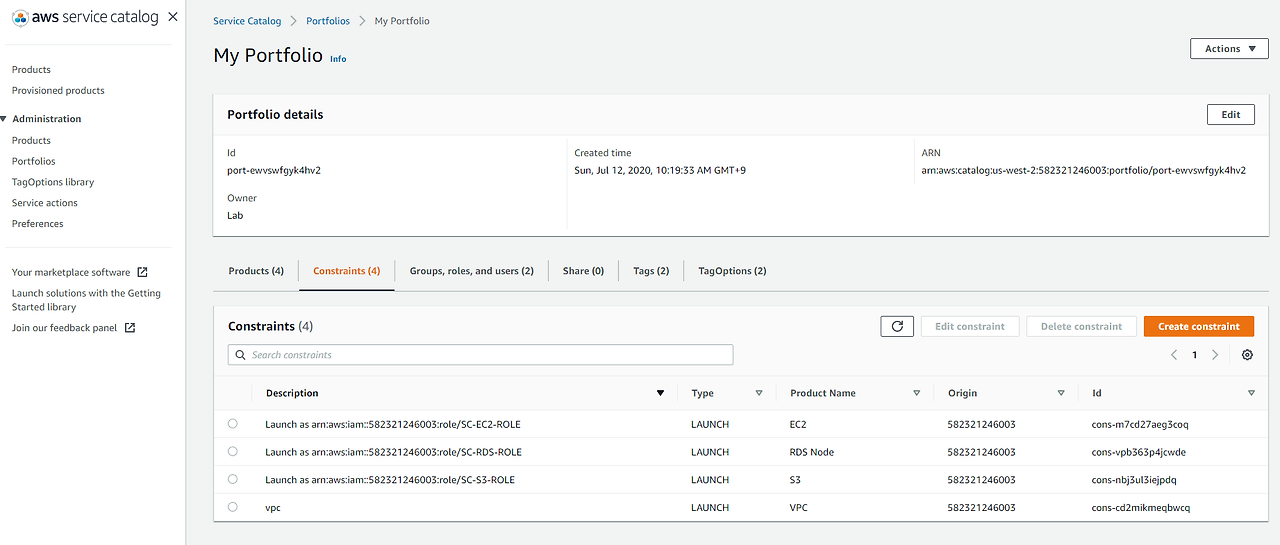Viewport: 1280px width, 545px height.
Task: Sort constraints by Description column arrow
Action: 660,393
